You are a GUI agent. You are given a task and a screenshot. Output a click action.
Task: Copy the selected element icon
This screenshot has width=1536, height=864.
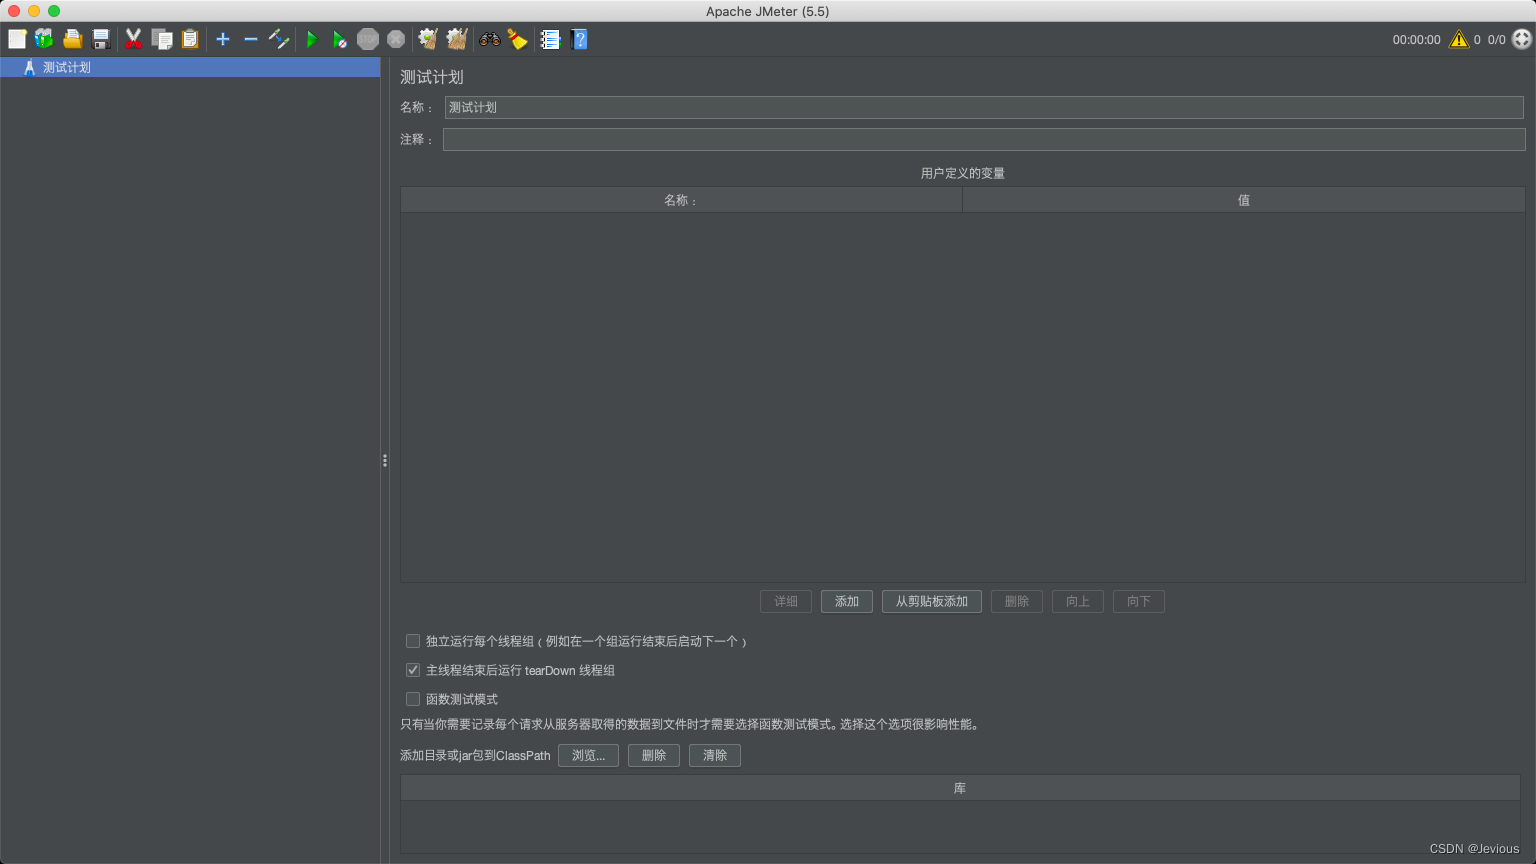tap(162, 39)
